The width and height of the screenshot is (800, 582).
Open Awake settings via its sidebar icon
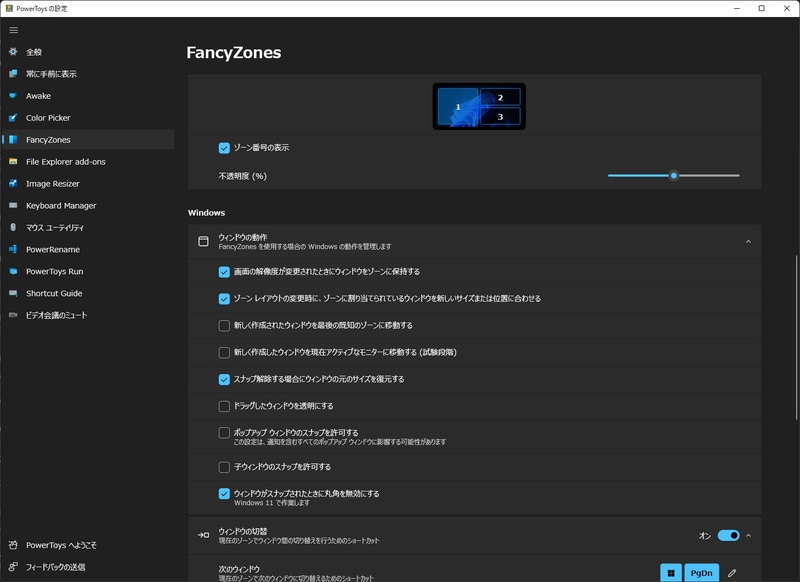point(14,95)
